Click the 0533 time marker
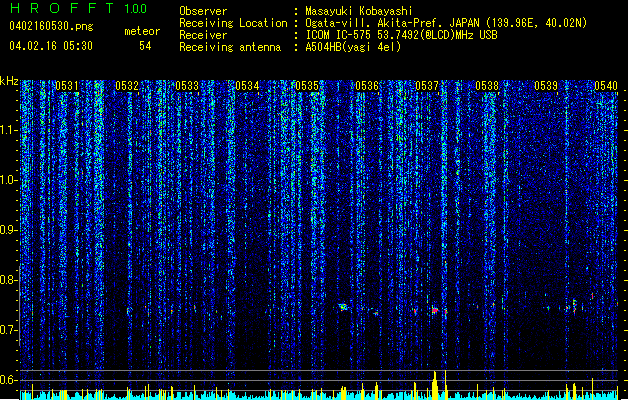Viewport: 629px width, 400px height. click(187, 86)
